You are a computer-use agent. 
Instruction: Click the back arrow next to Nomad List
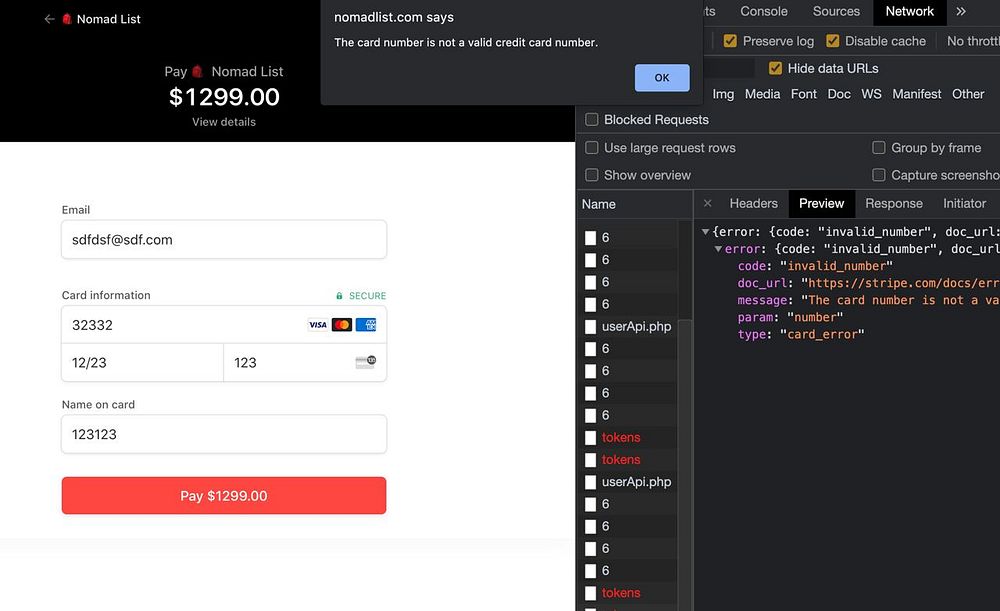tap(49, 19)
